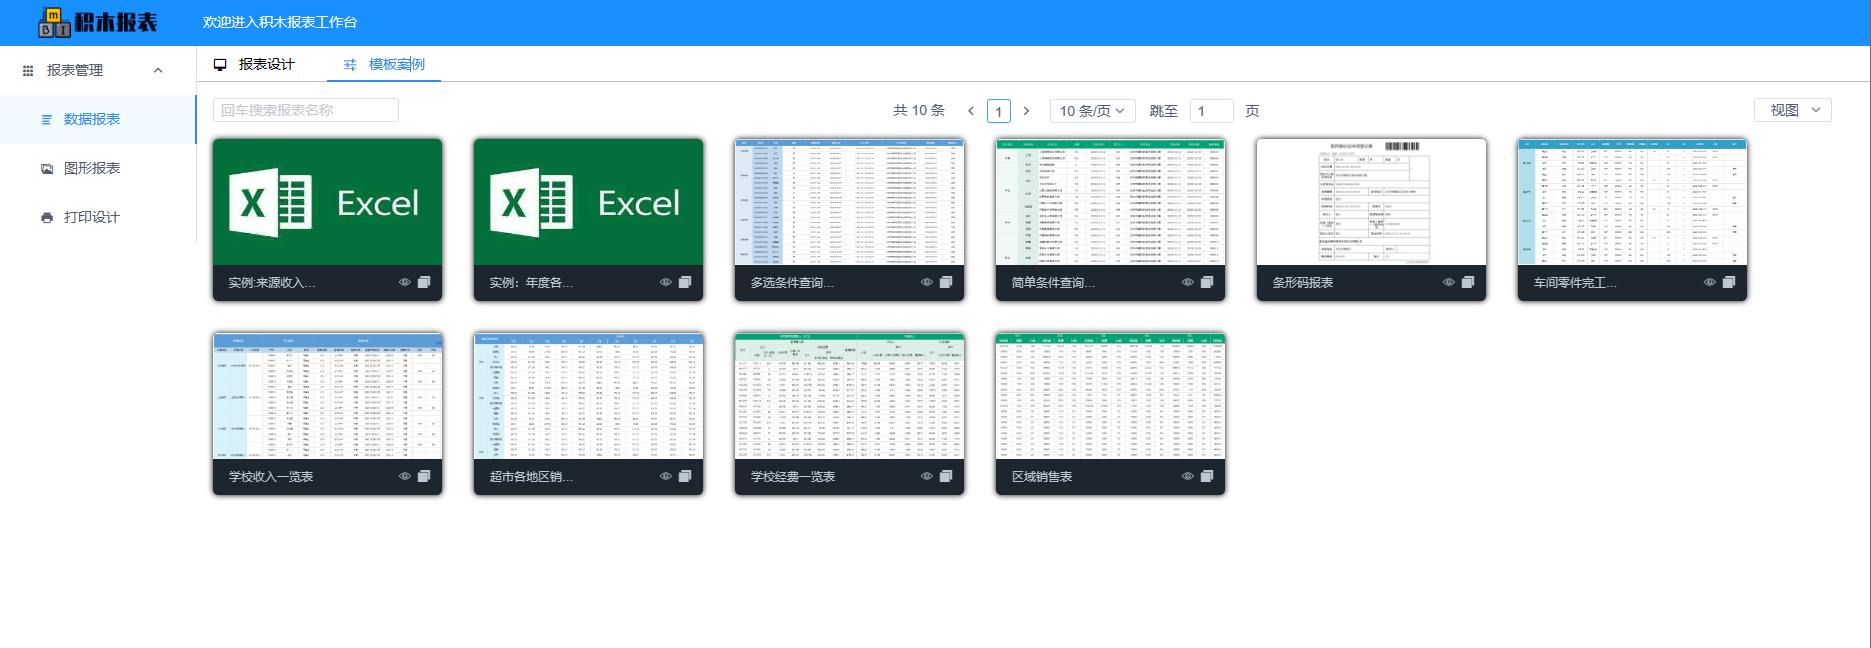Click copy icon on 学校收入一览表 card
This screenshot has height=648, width=1871.
coord(423,477)
